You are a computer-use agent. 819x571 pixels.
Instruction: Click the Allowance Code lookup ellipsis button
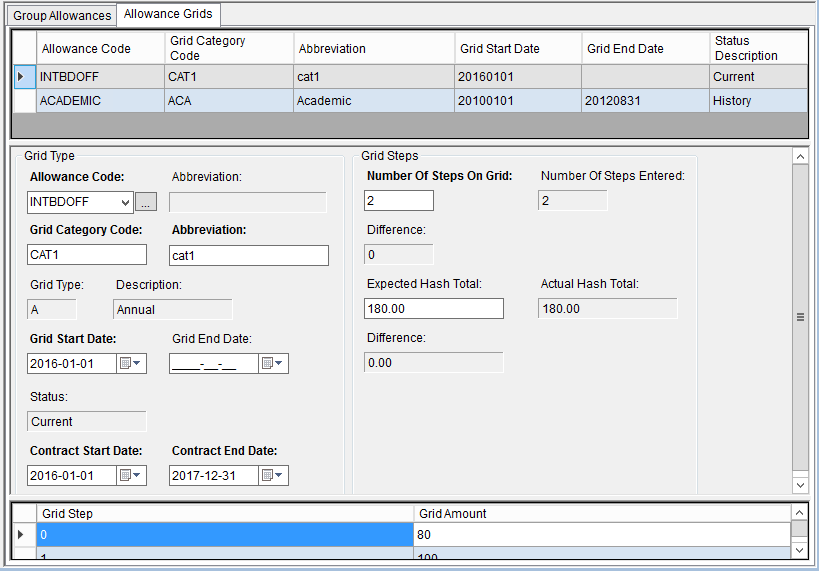(x=146, y=202)
